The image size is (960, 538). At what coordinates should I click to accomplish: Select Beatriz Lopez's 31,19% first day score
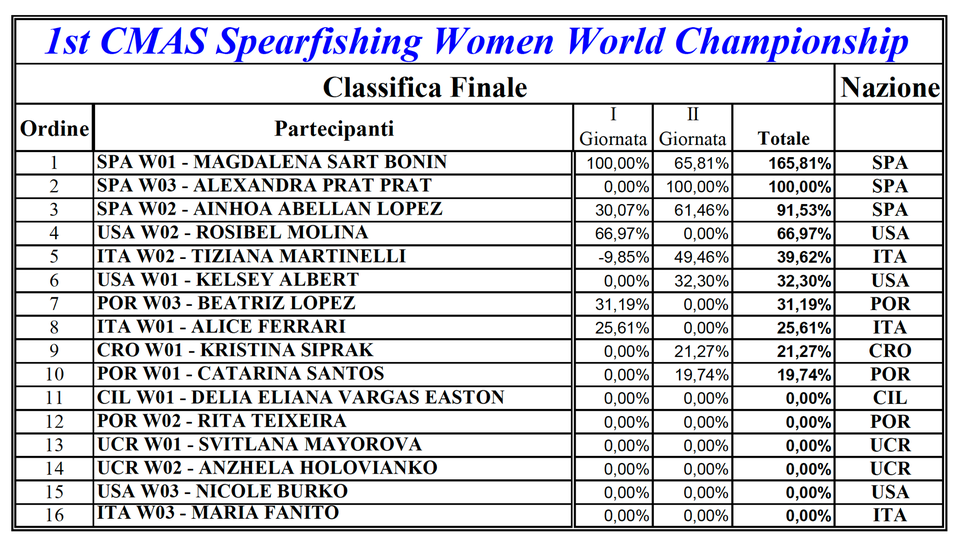point(613,304)
